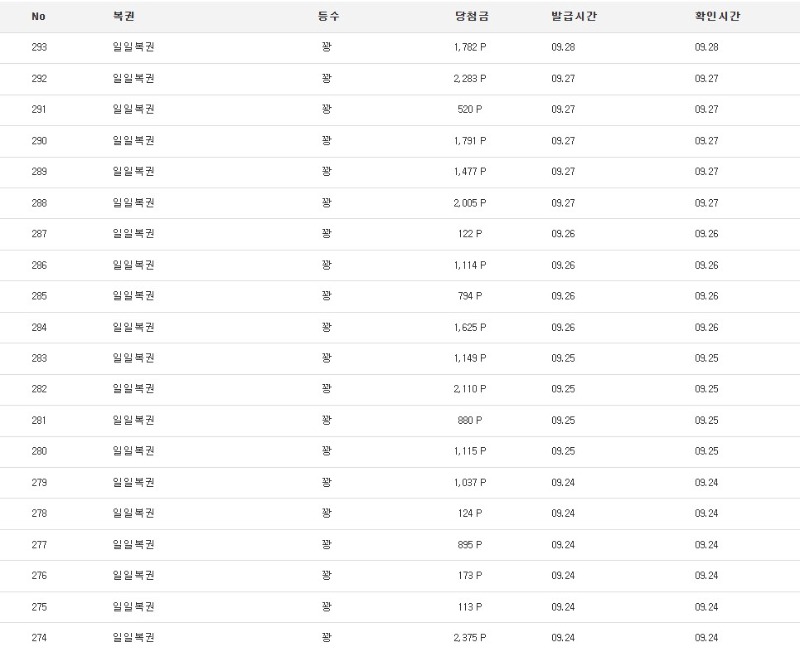The image size is (800, 657).
Task: Click the 꽝 rank in row 289
Action: pyautogui.click(x=326, y=172)
